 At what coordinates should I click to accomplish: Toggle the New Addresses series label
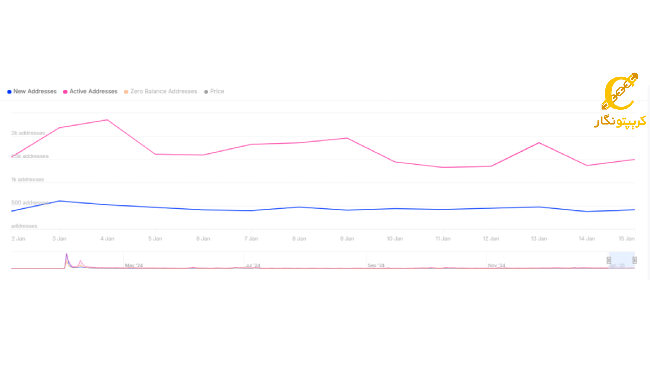pos(35,91)
